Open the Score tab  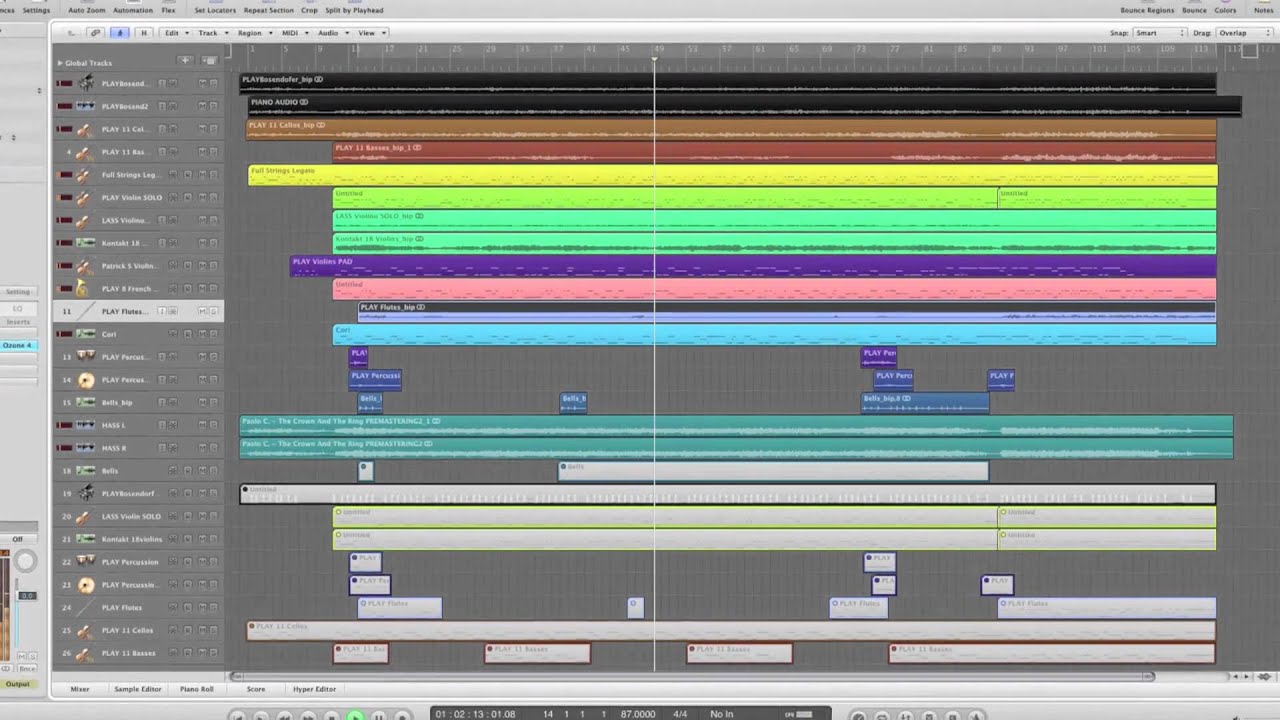(x=256, y=689)
